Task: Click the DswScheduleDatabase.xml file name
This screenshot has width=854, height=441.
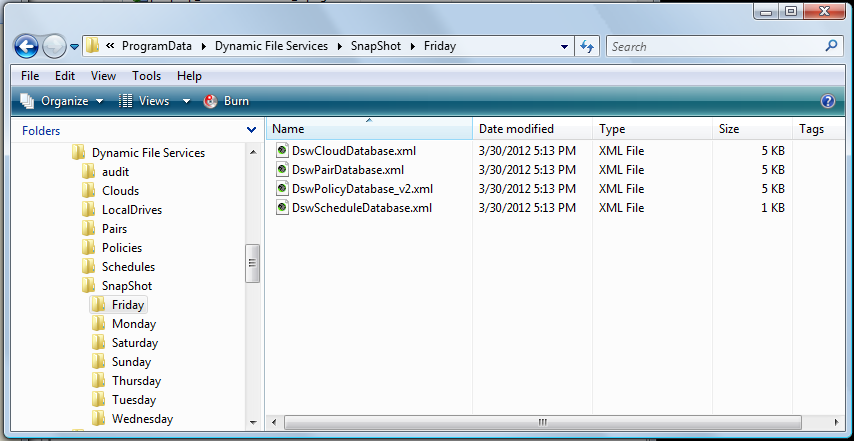Action: point(362,208)
